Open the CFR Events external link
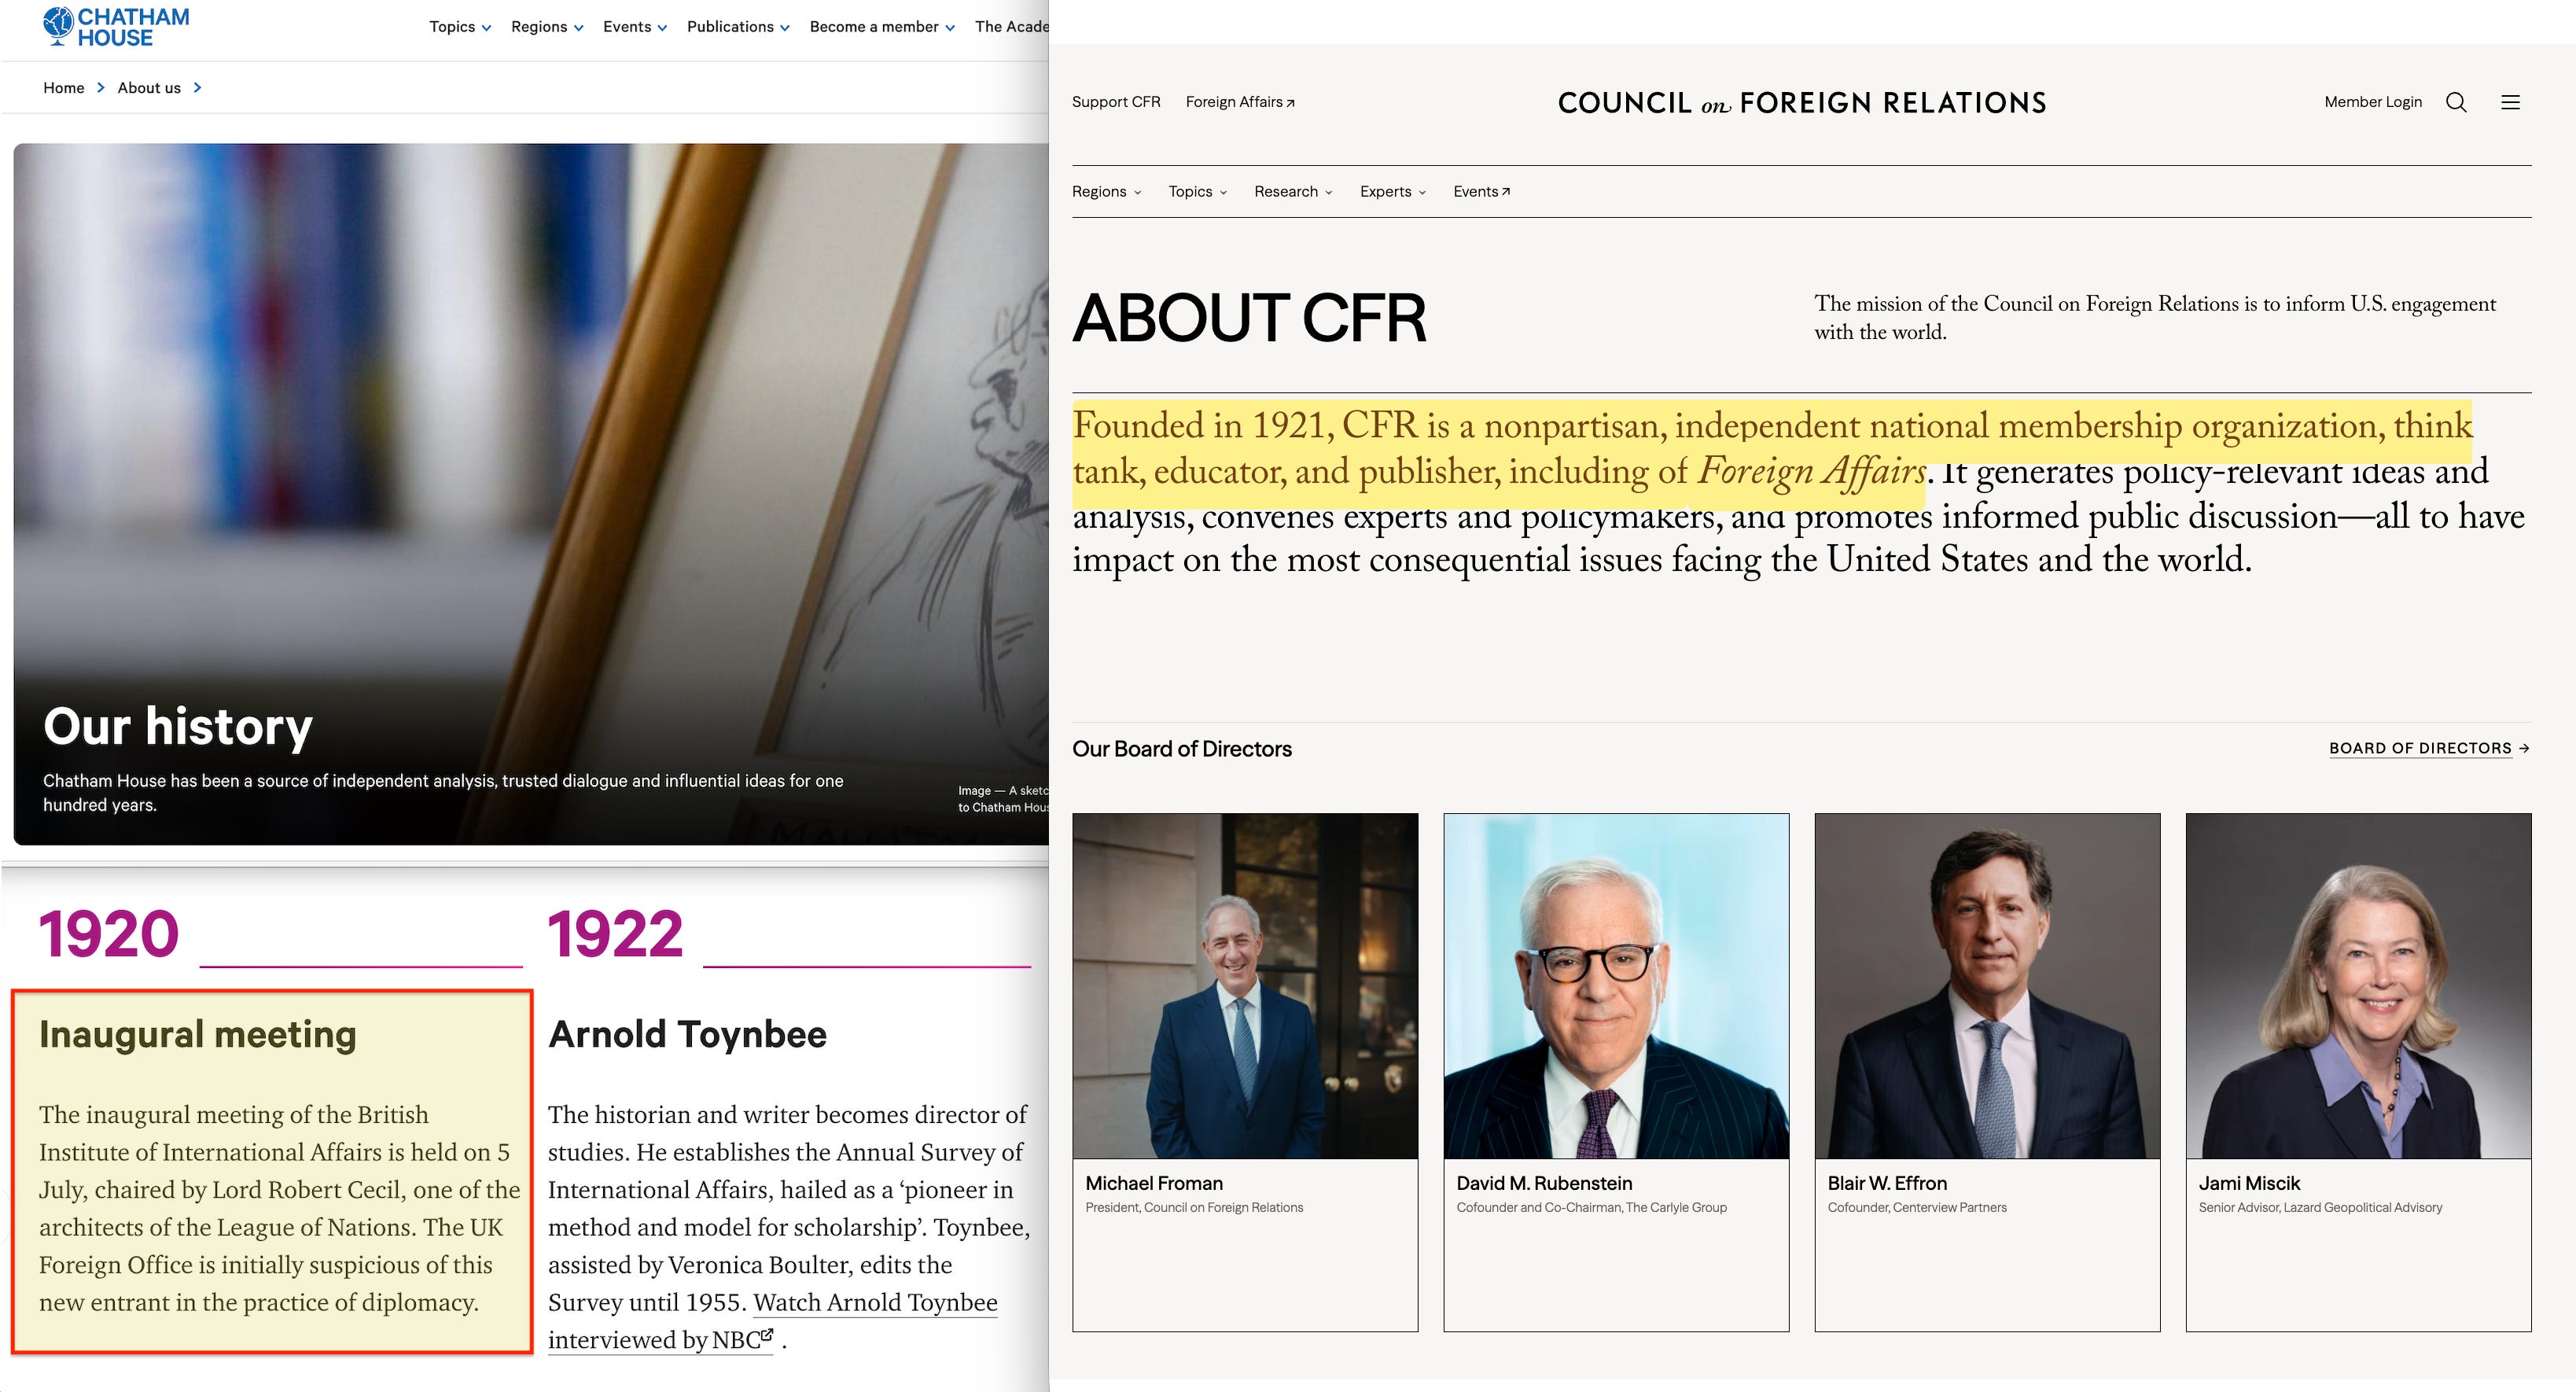This screenshot has width=2576, height=1392. click(x=1482, y=192)
